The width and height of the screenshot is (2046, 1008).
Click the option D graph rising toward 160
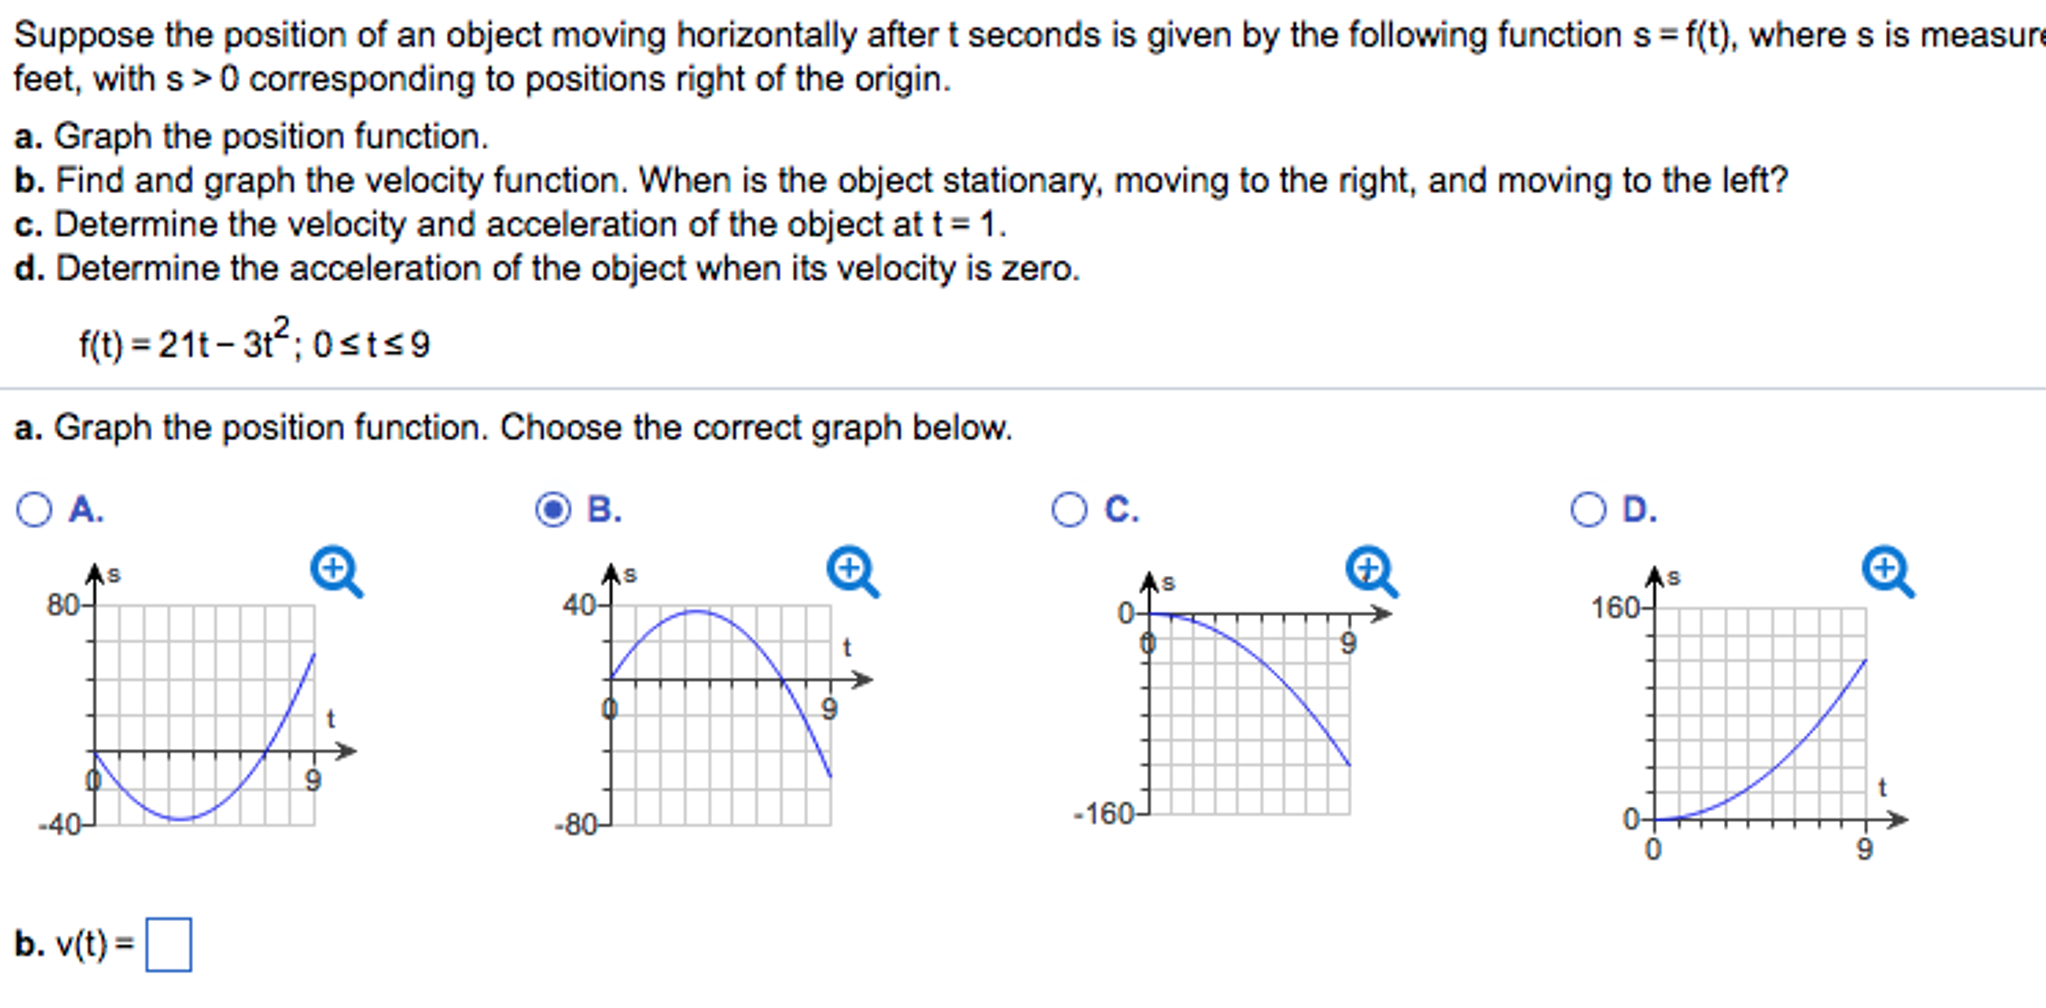click(x=1760, y=714)
